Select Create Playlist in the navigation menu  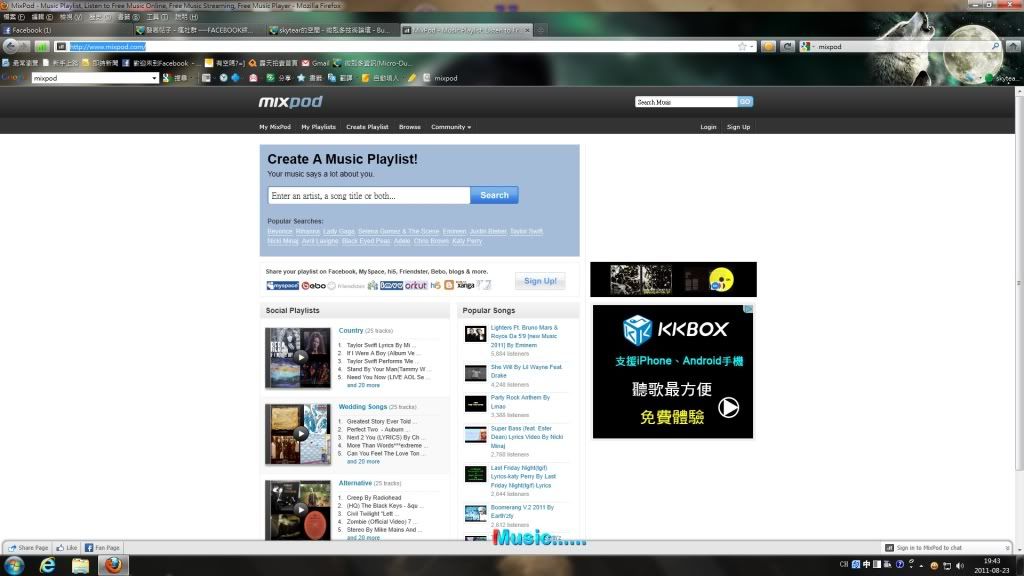[x=367, y=127]
